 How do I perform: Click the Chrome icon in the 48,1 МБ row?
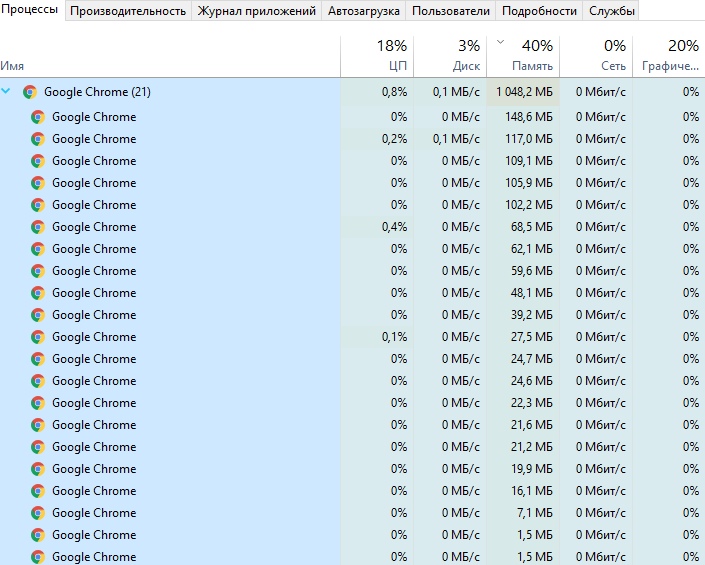(x=38, y=293)
